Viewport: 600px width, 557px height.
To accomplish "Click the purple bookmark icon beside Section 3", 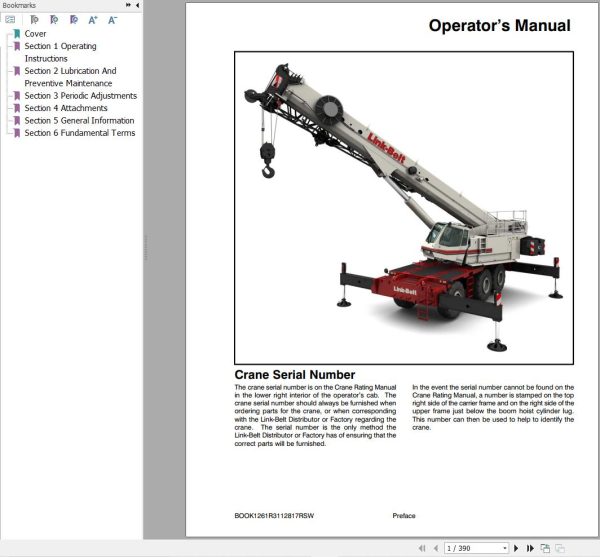I will click(17, 96).
